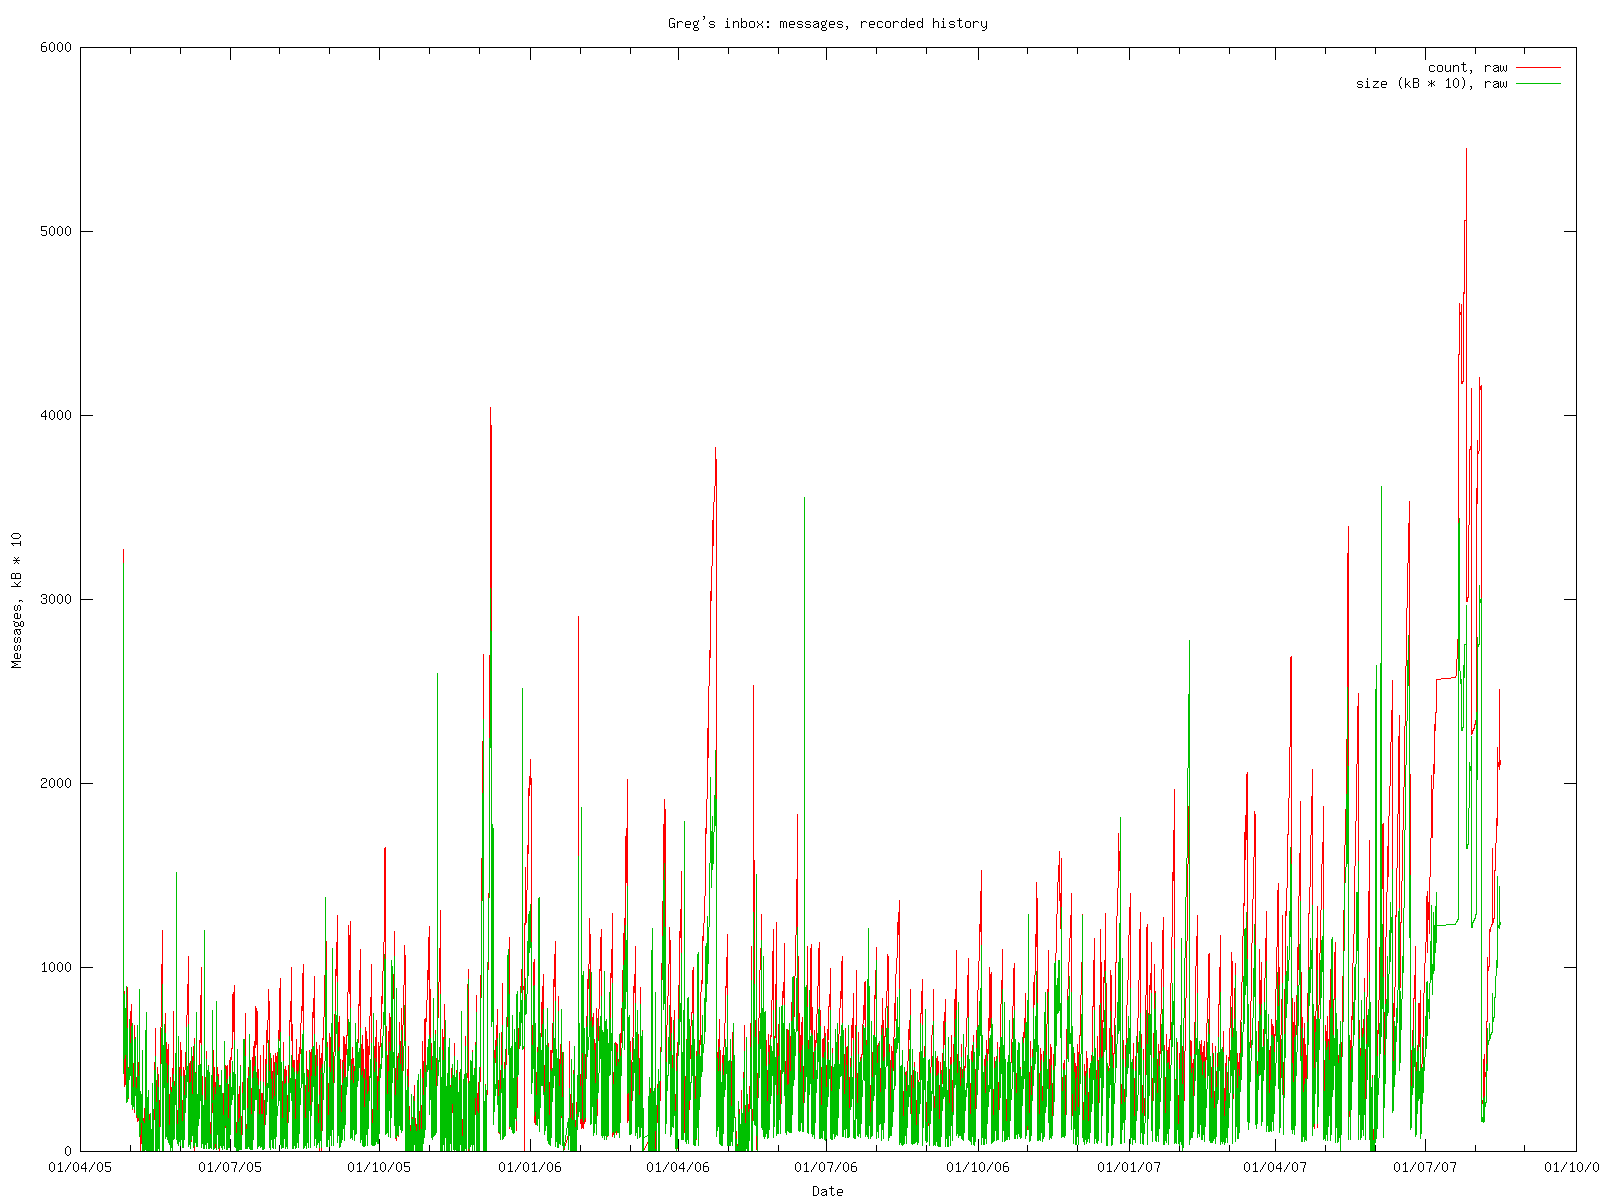Click the x-axis label "Date"

pos(827,1191)
